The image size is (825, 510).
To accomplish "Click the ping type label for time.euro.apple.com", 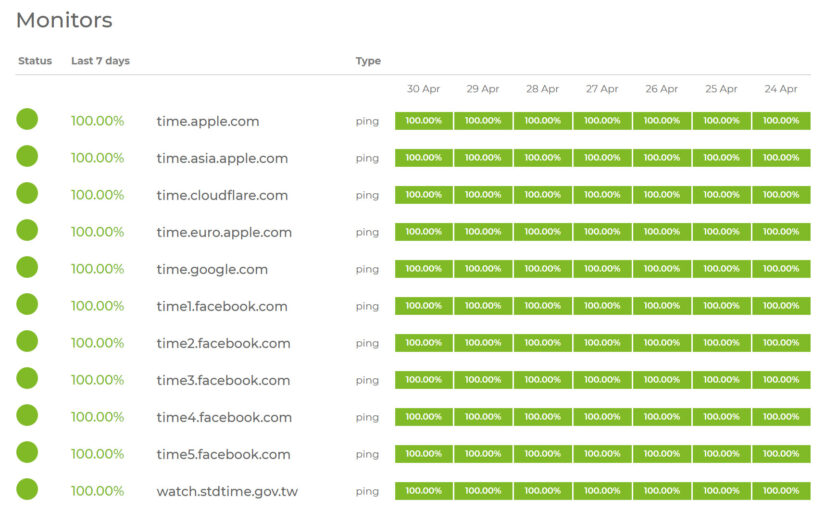I will pyautogui.click(x=367, y=233).
